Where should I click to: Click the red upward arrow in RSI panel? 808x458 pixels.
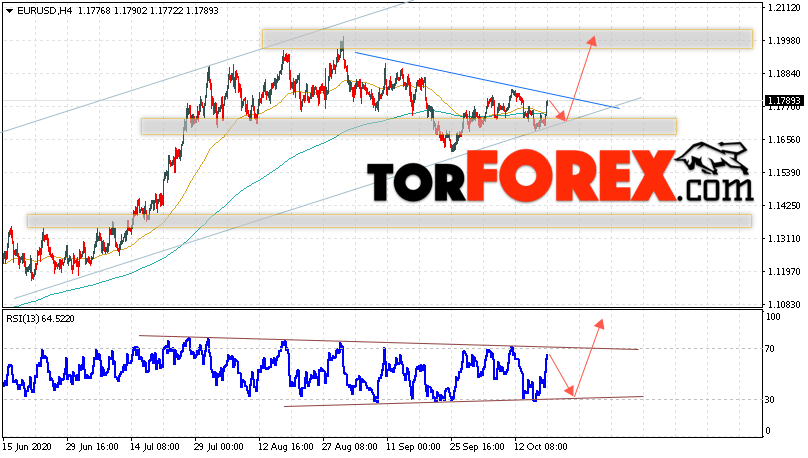(x=588, y=358)
